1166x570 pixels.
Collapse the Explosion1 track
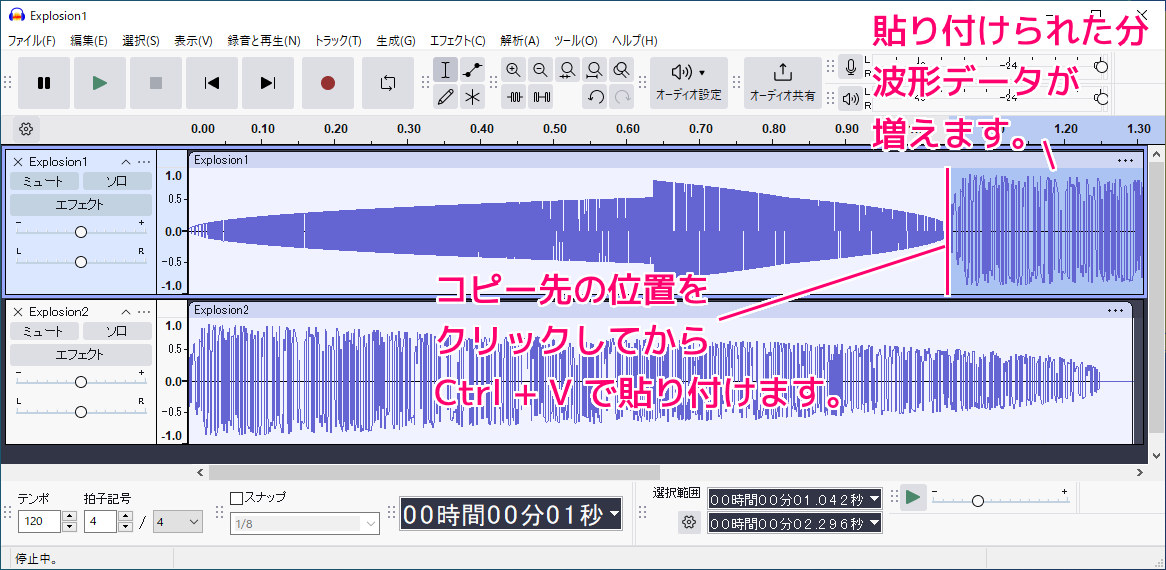click(126, 162)
